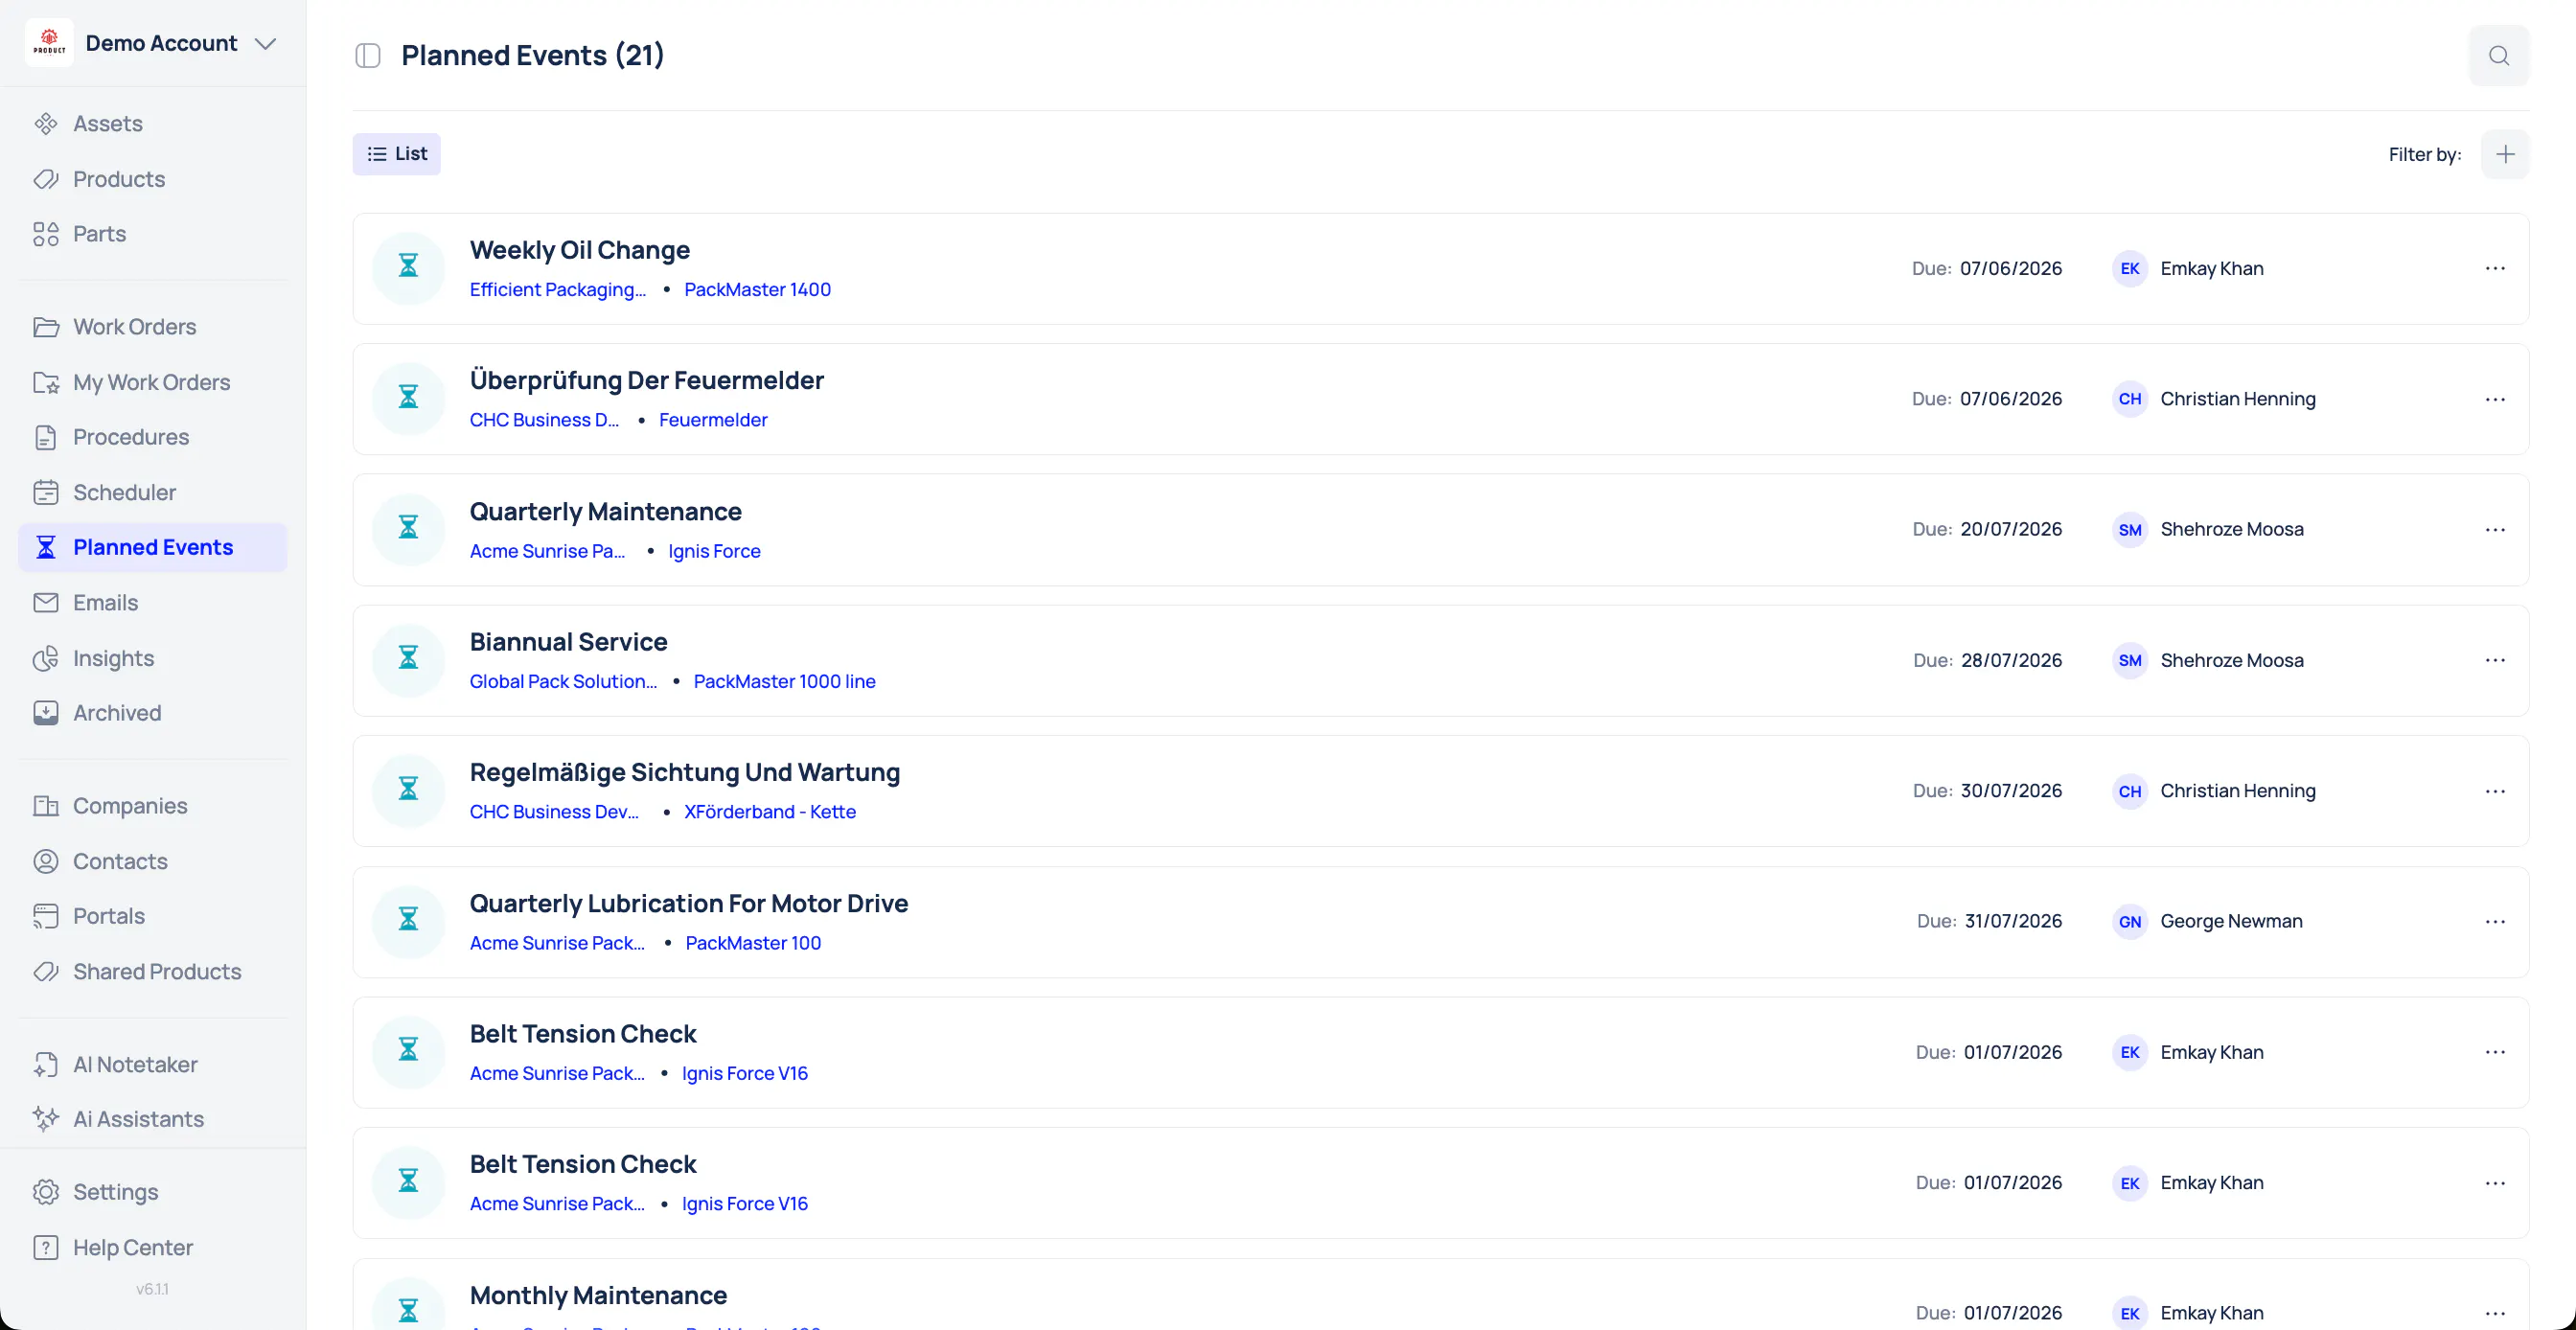Click the hourglass icon for Weekly Oil Change

408,267
